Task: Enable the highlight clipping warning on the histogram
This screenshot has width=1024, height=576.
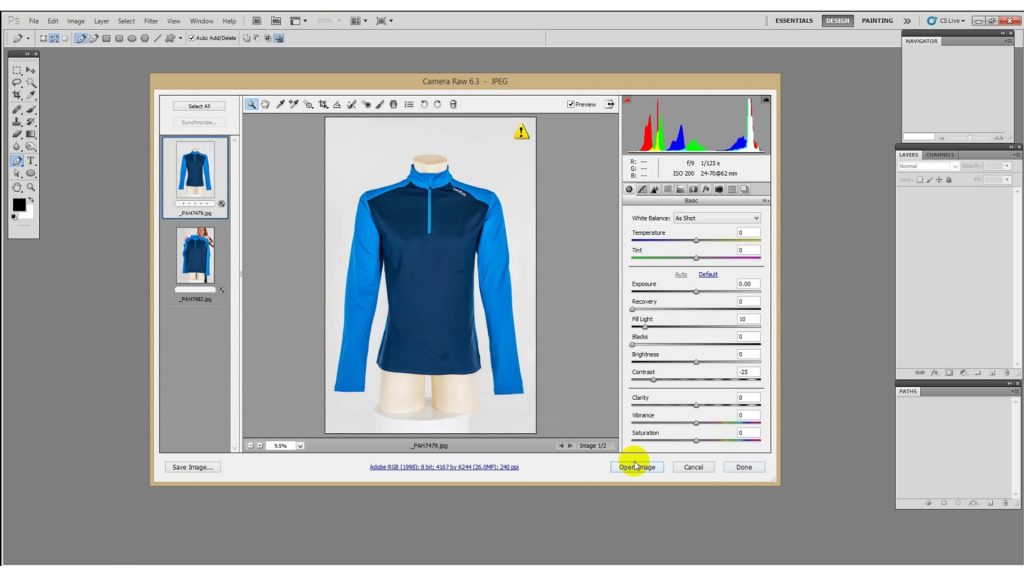Action: click(x=764, y=99)
